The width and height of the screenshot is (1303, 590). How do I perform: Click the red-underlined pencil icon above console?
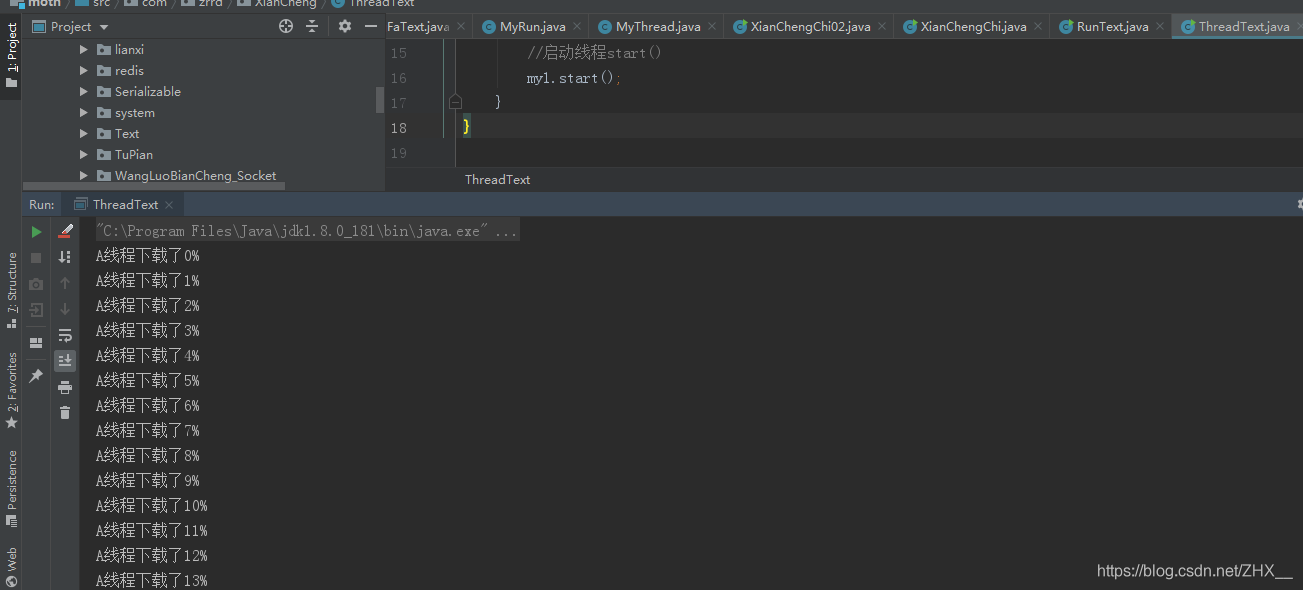66,232
